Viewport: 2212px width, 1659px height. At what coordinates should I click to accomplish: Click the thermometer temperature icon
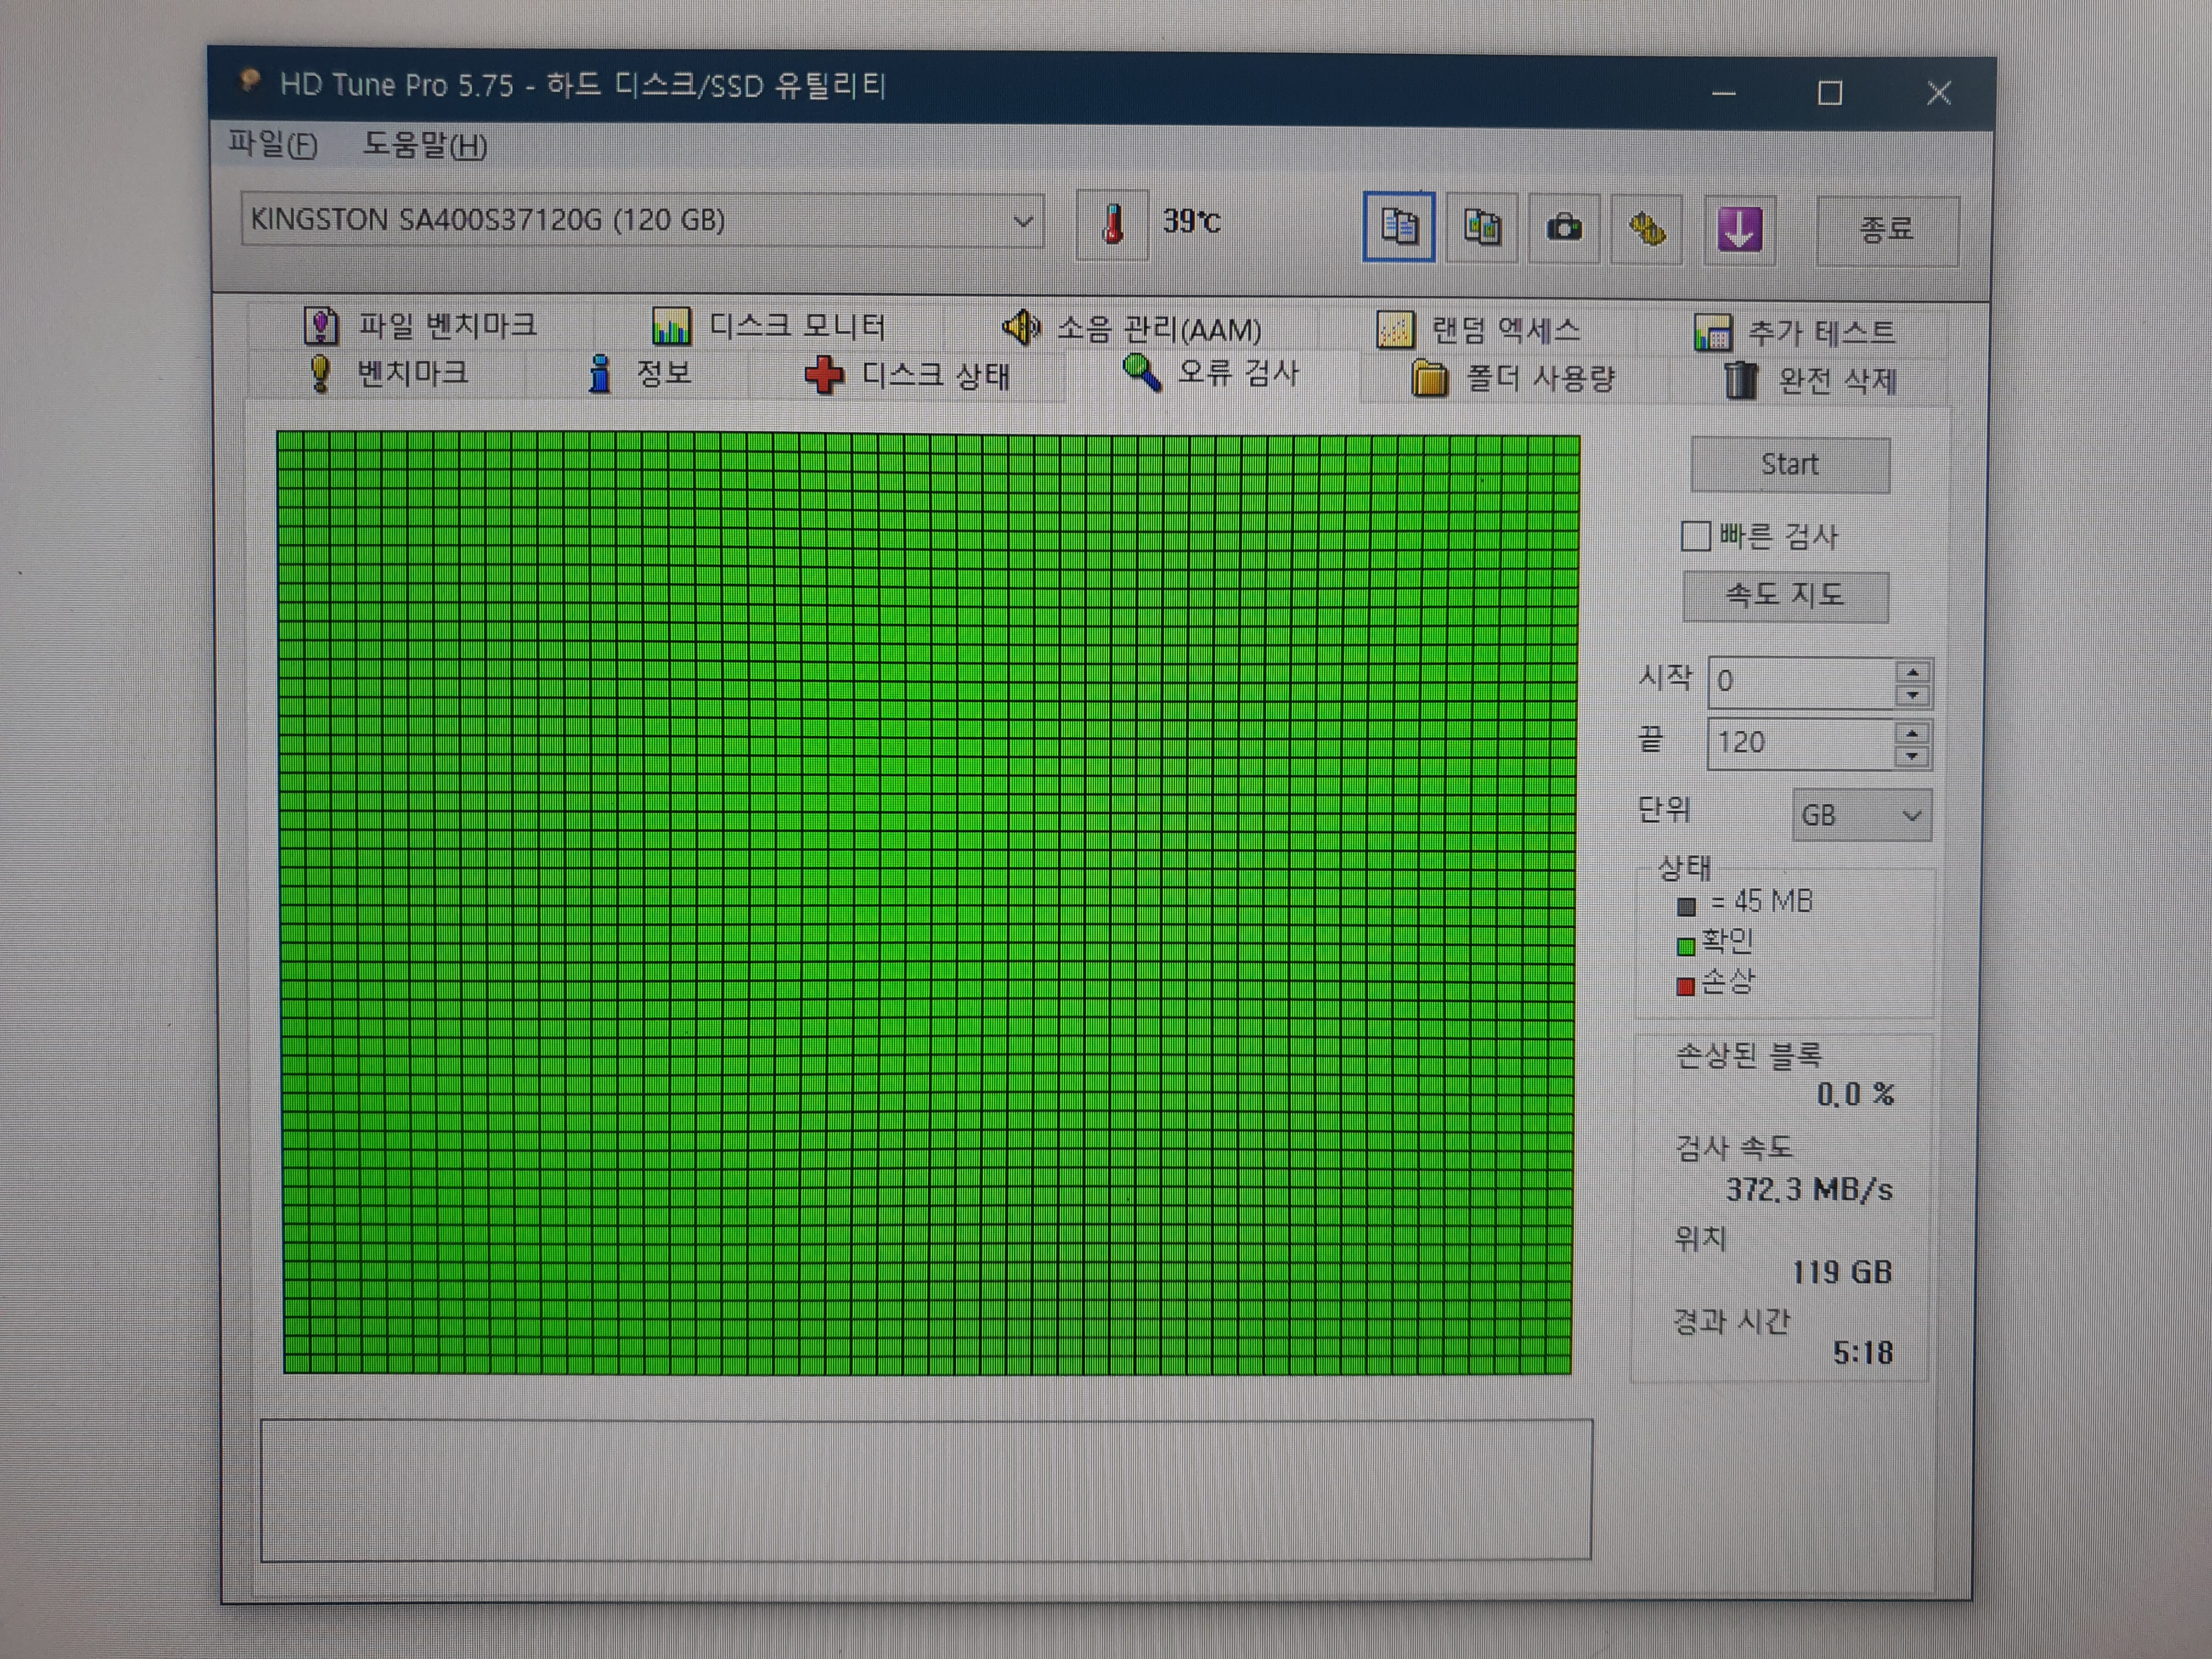coord(1112,224)
